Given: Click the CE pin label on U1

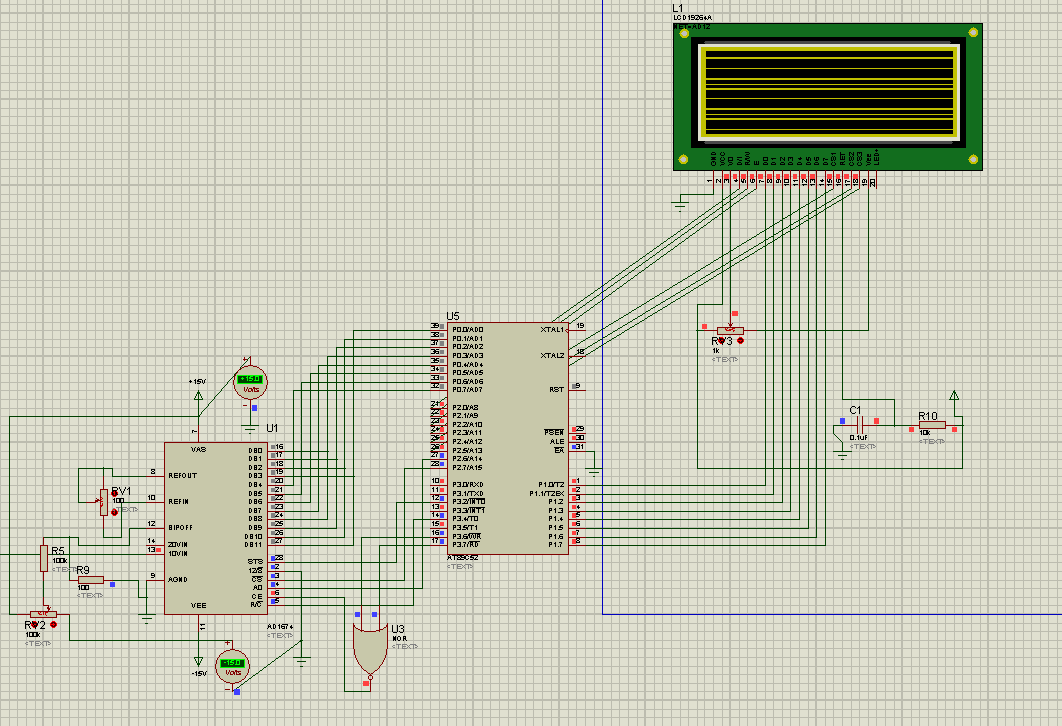Looking at the screenshot, I should pyautogui.click(x=257, y=597).
